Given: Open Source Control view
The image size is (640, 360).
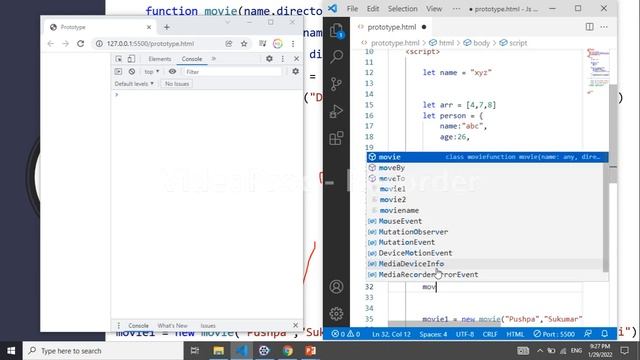Looking at the screenshot, I should click(336, 84).
